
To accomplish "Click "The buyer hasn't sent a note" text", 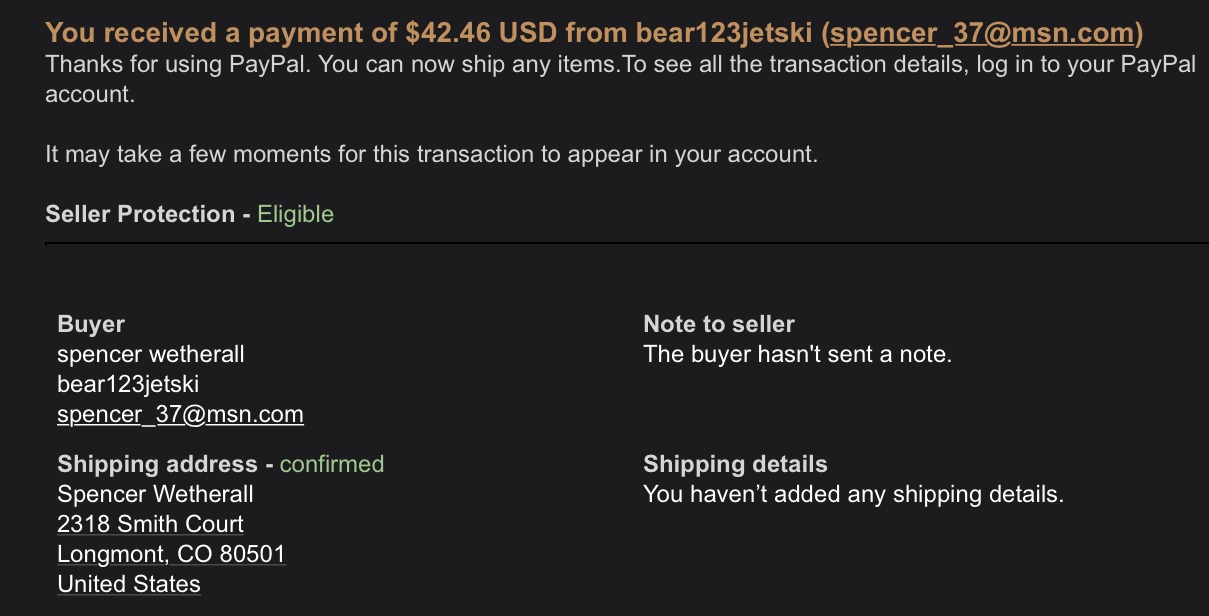I will click(797, 354).
